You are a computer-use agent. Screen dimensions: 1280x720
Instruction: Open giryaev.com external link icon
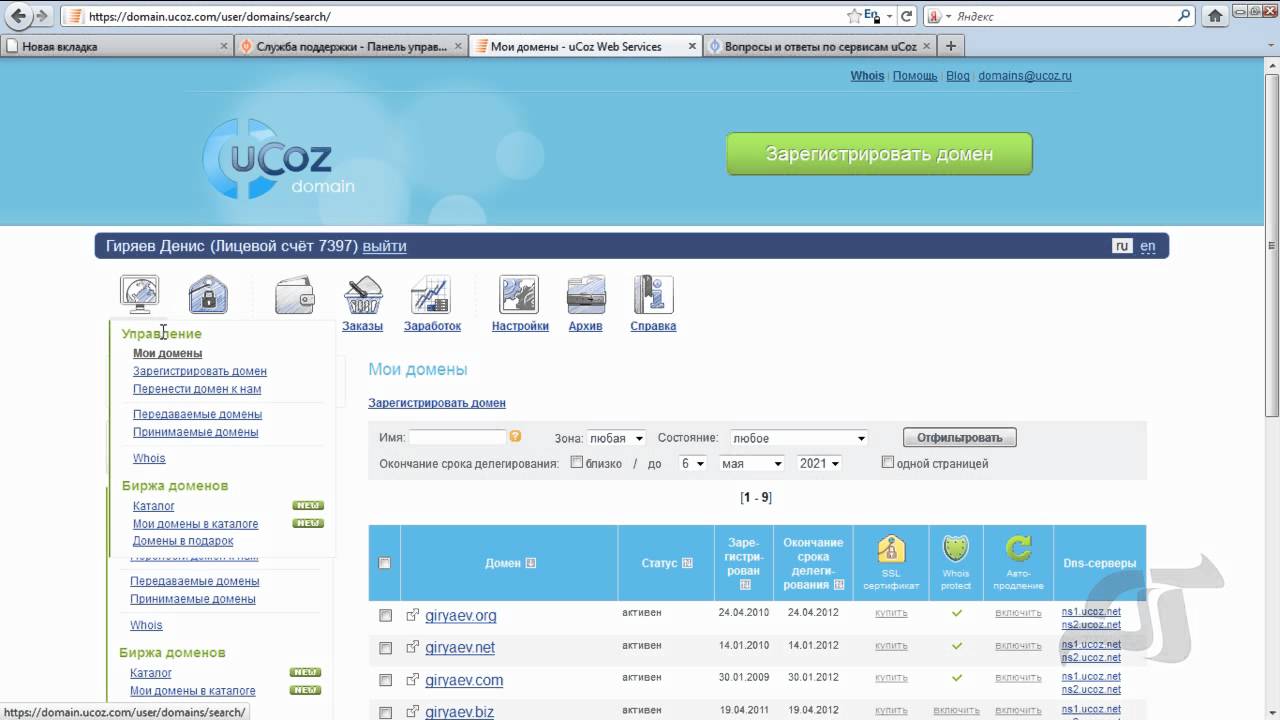click(x=412, y=679)
